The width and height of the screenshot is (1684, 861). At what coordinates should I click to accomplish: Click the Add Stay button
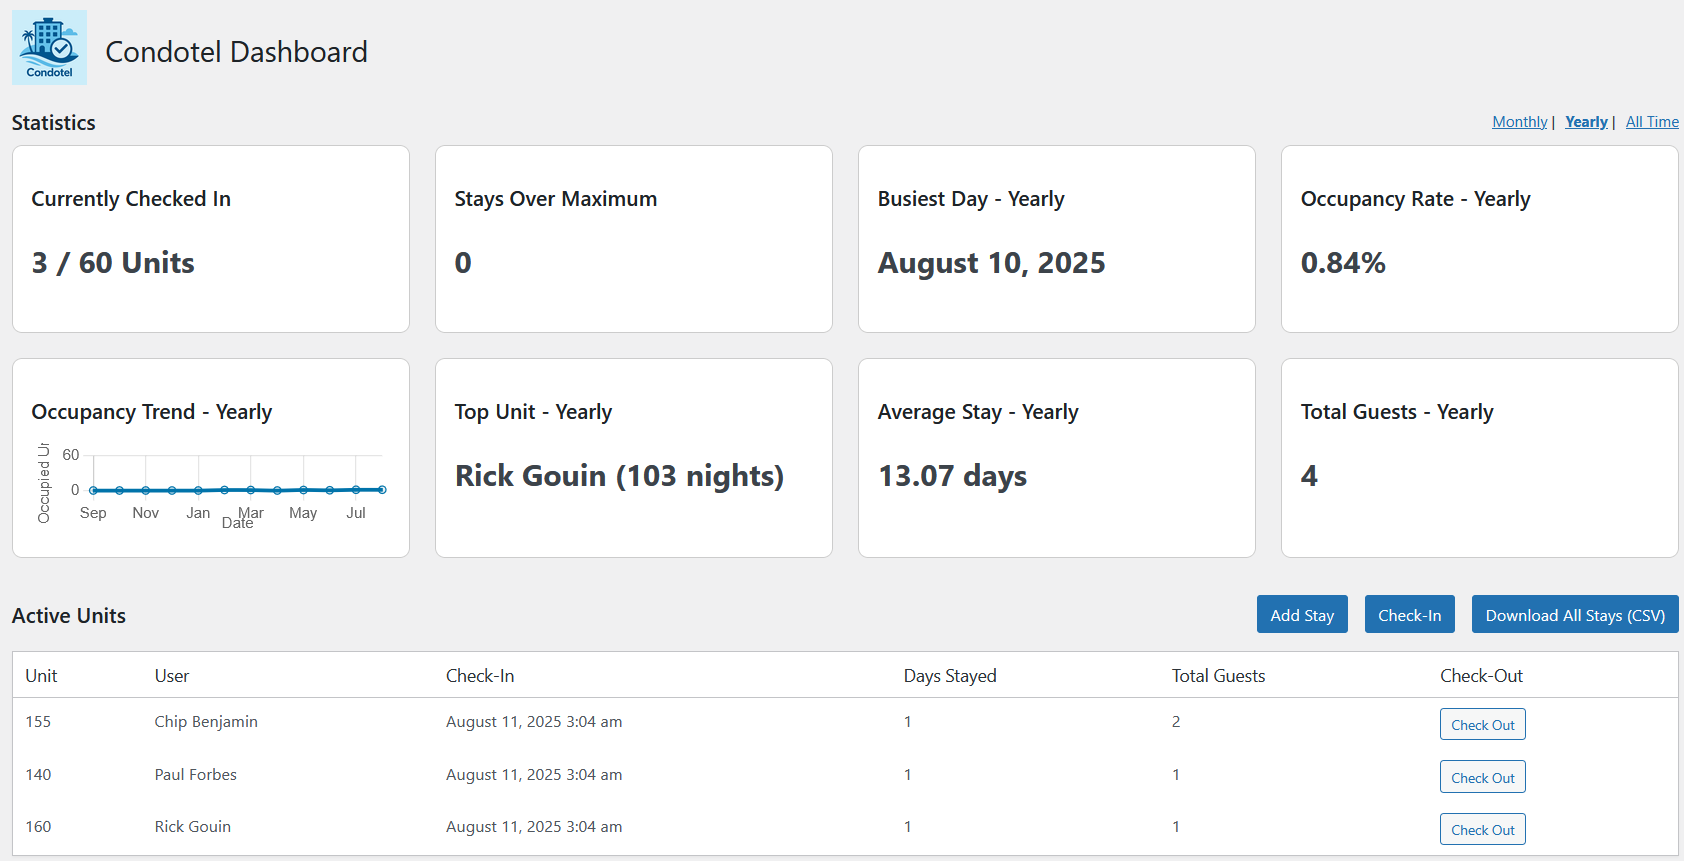coord(1302,615)
